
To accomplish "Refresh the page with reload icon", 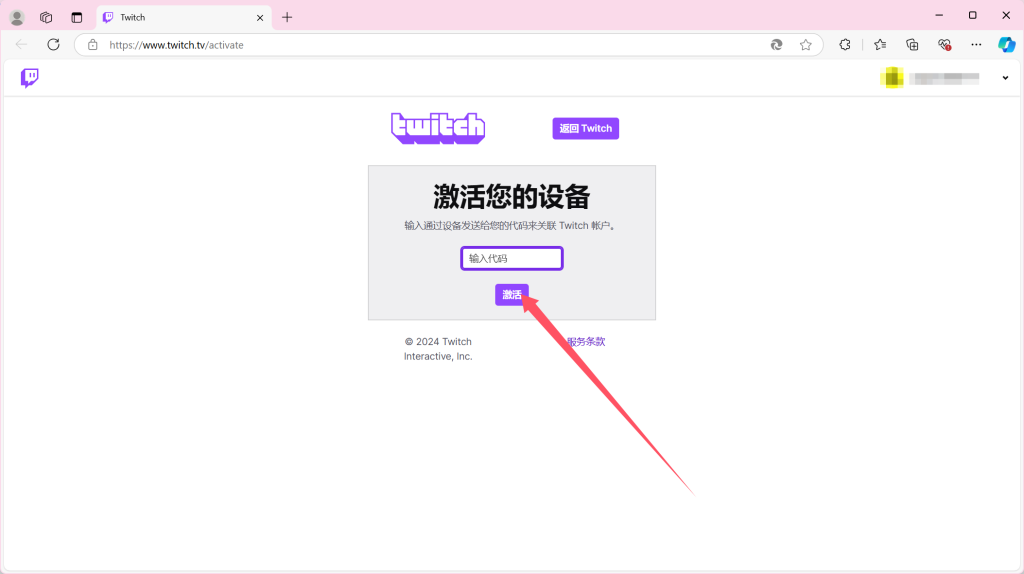I will pyautogui.click(x=54, y=44).
